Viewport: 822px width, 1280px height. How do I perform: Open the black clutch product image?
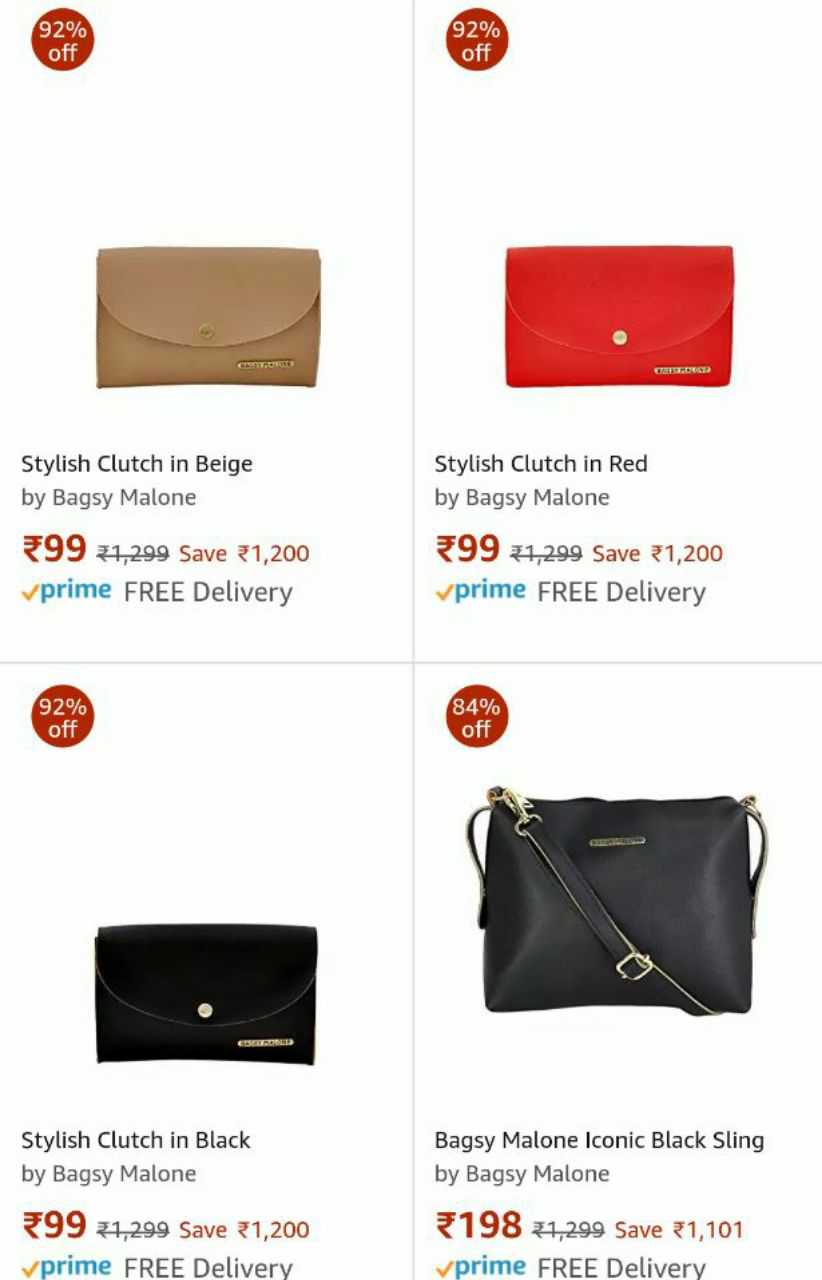[x=206, y=993]
